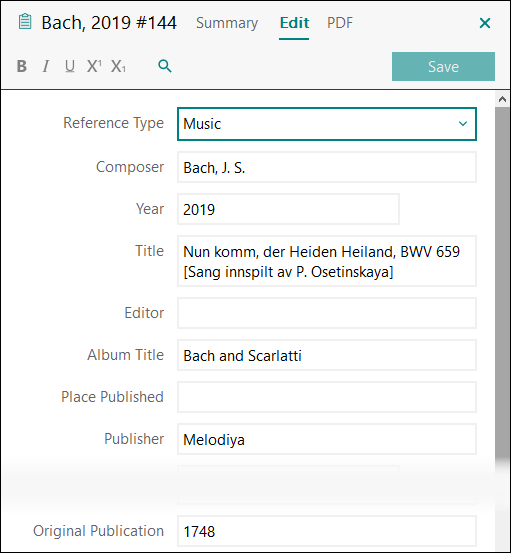Apply Italic formatting
The width and height of the screenshot is (511, 553).
click(45, 66)
